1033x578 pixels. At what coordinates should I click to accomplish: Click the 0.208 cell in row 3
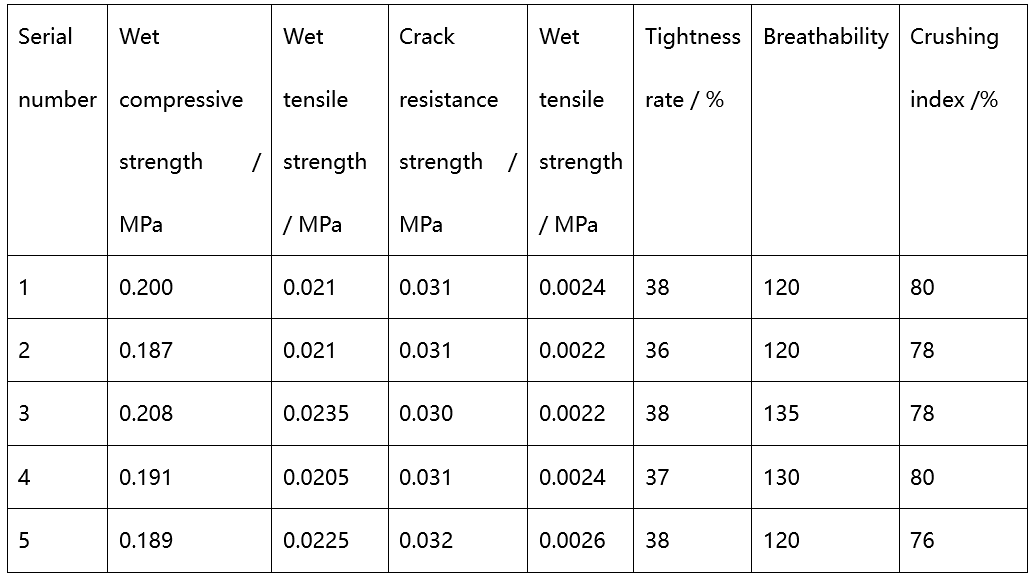(x=146, y=414)
